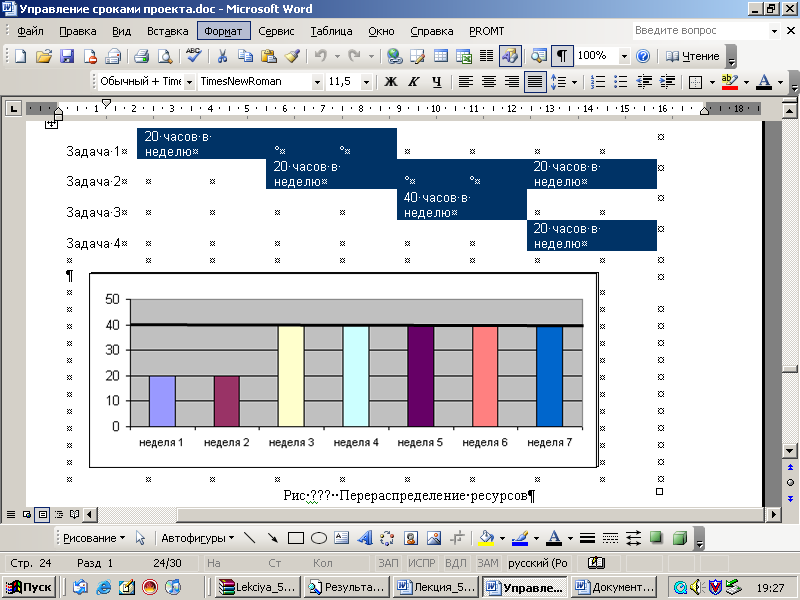Insert a Text Box from Drawing toolbar
Screen dimensions: 800x600
tap(342, 538)
